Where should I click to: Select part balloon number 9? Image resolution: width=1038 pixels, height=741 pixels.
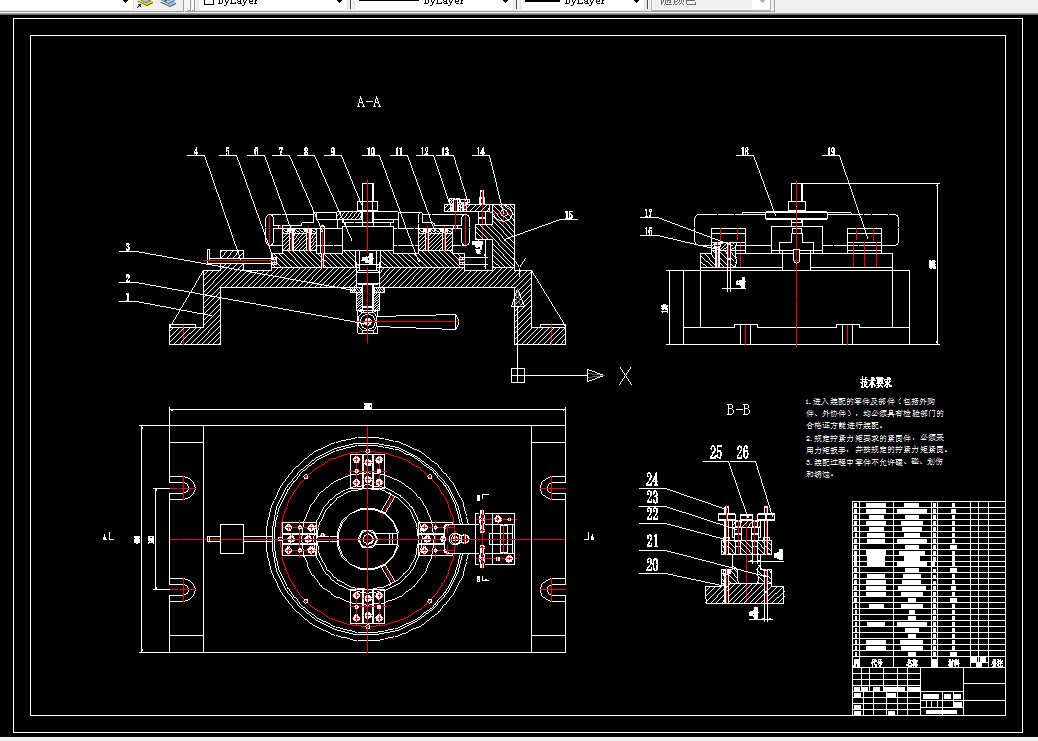click(333, 152)
